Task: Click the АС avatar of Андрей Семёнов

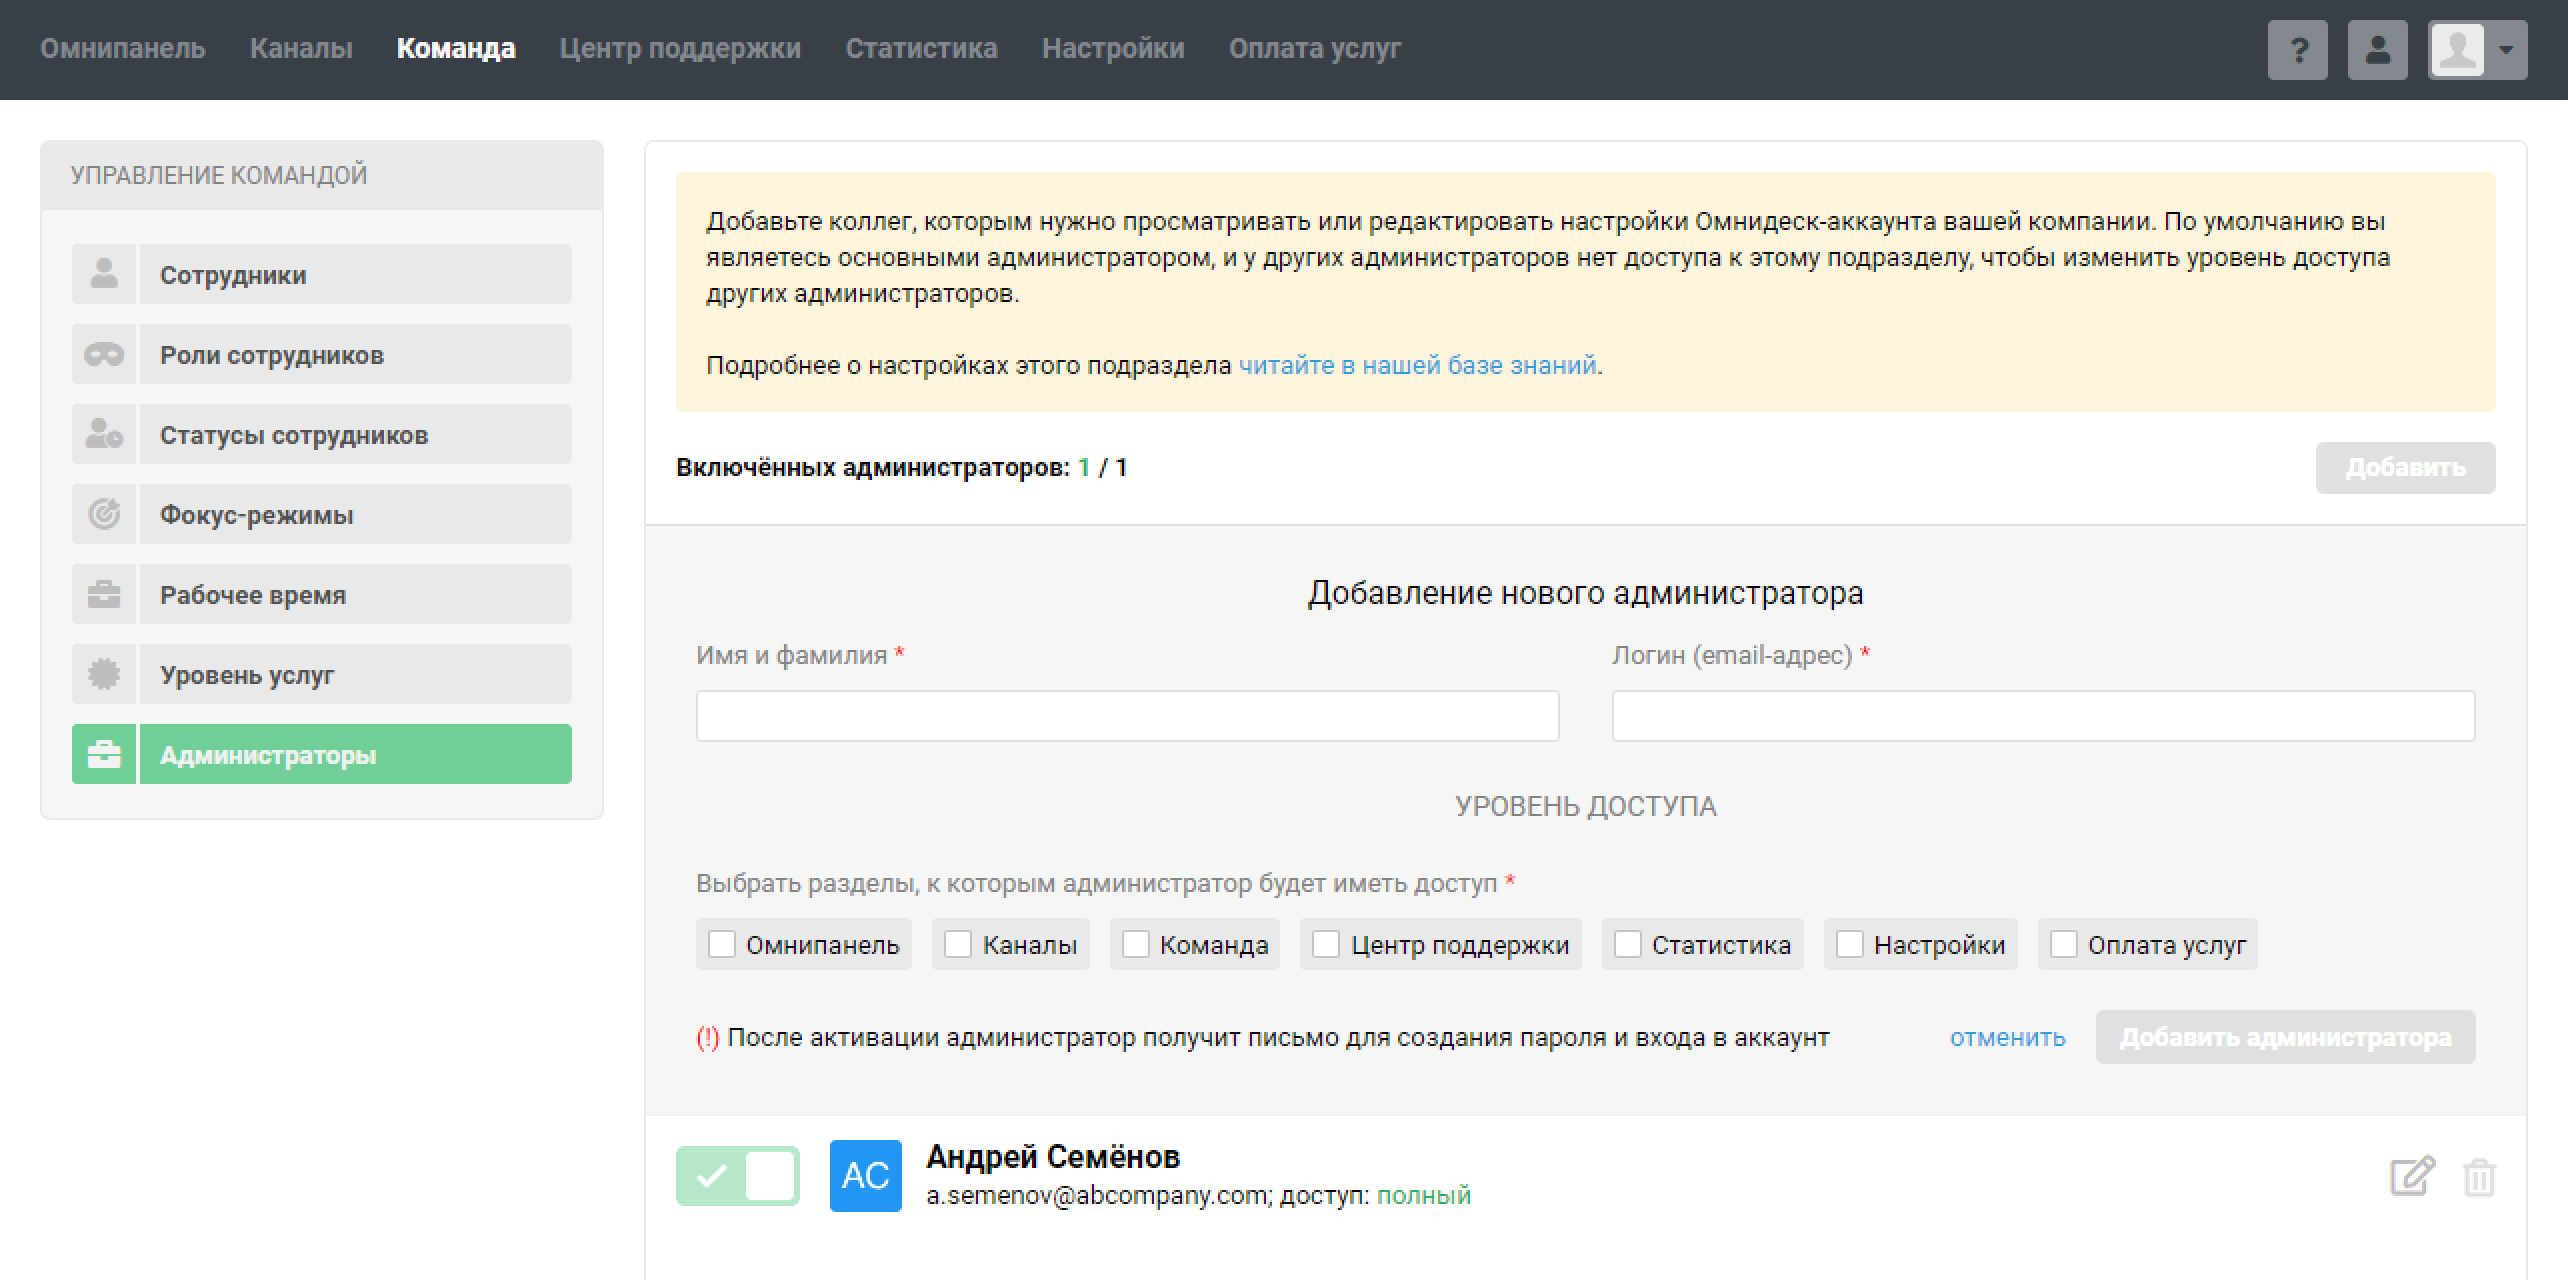Action: tap(866, 1176)
